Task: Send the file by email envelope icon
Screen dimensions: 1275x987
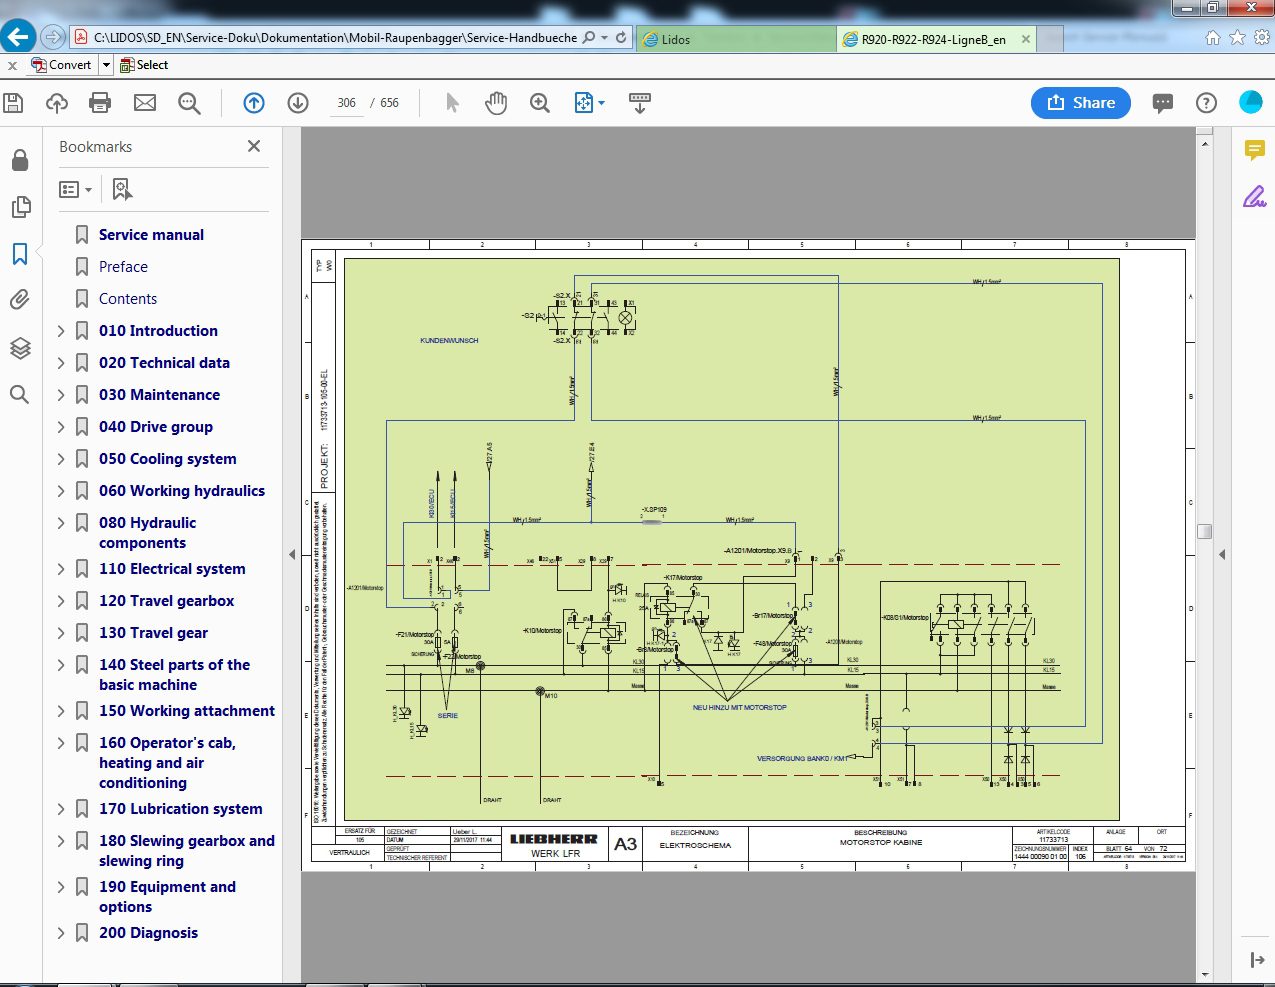Action: point(145,103)
